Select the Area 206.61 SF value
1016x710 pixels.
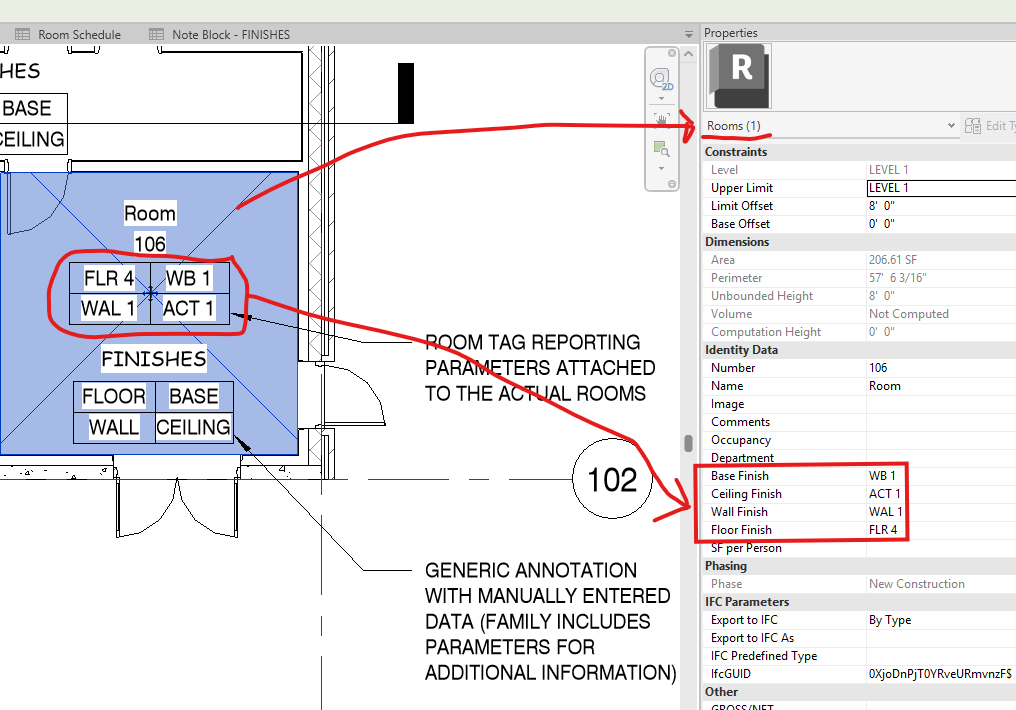pyautogui.click(x=893, y=260)
